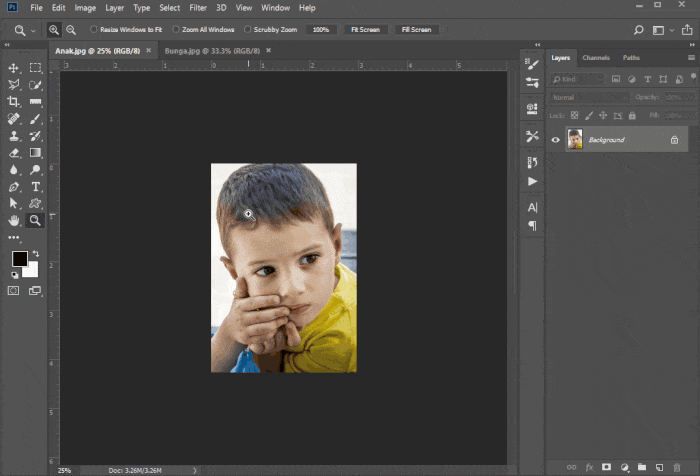Select the Rectangular Marquee tool

click(x=35, y=68)
